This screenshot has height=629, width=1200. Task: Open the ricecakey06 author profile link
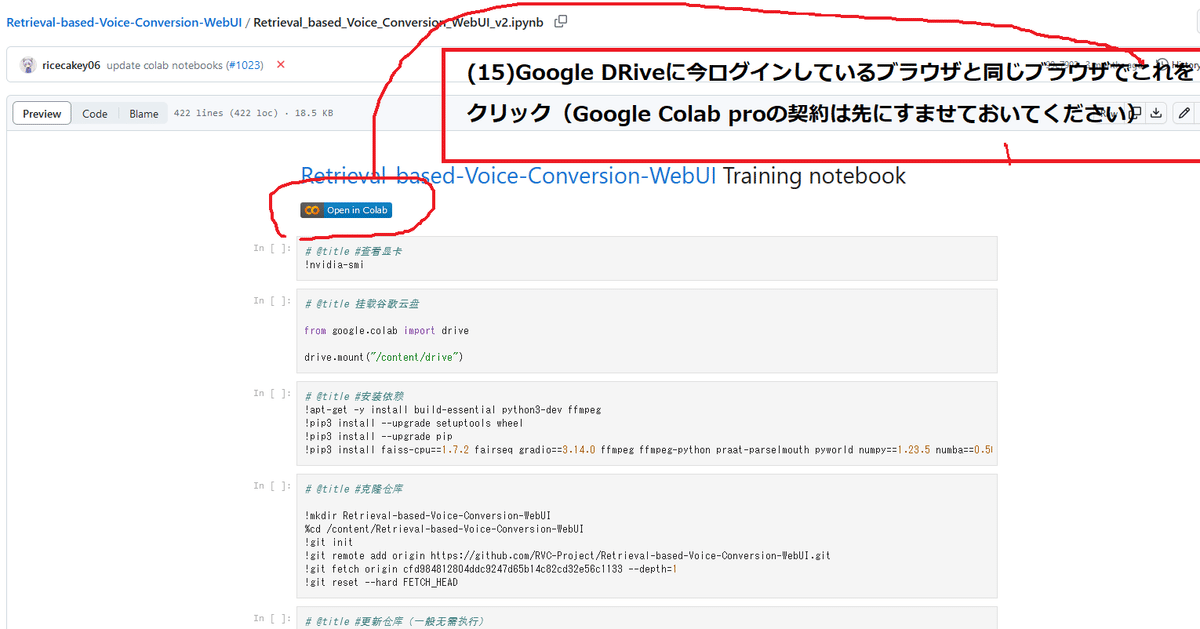[x=71, y=65]
